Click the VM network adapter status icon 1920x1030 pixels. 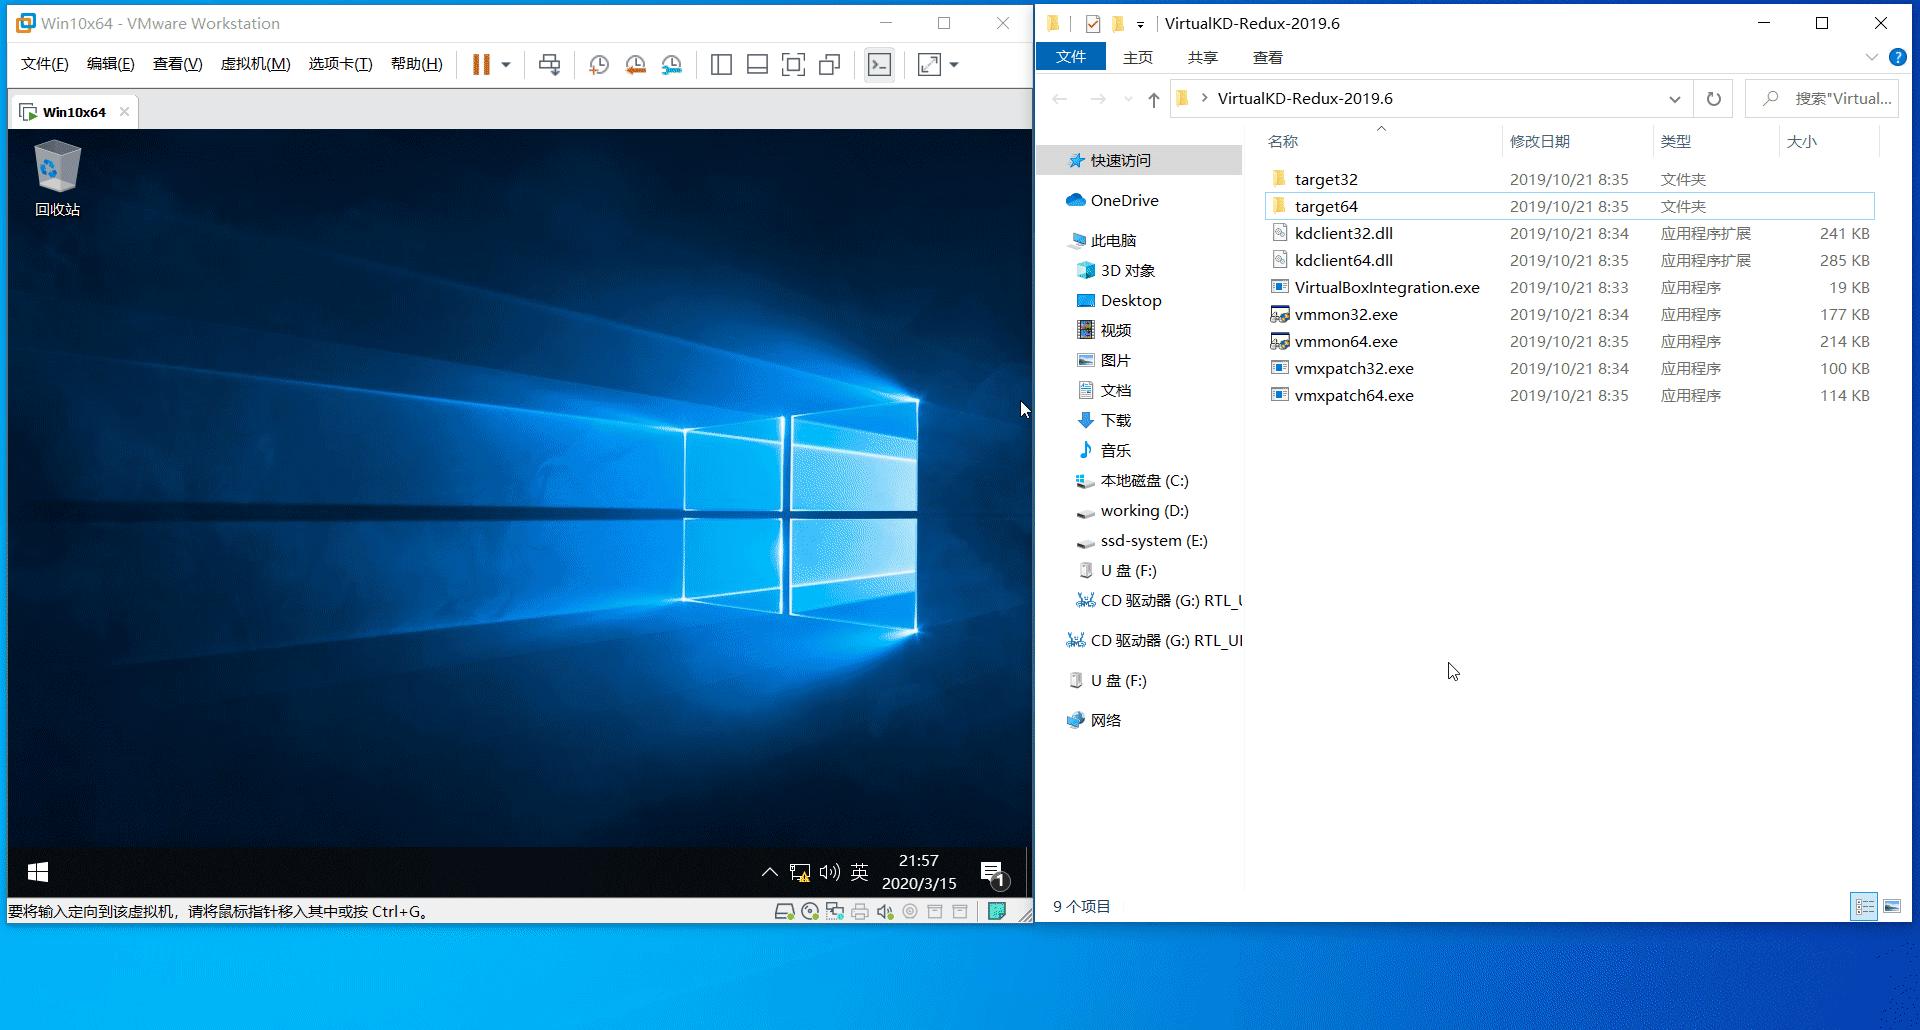[x=836, y=911]
